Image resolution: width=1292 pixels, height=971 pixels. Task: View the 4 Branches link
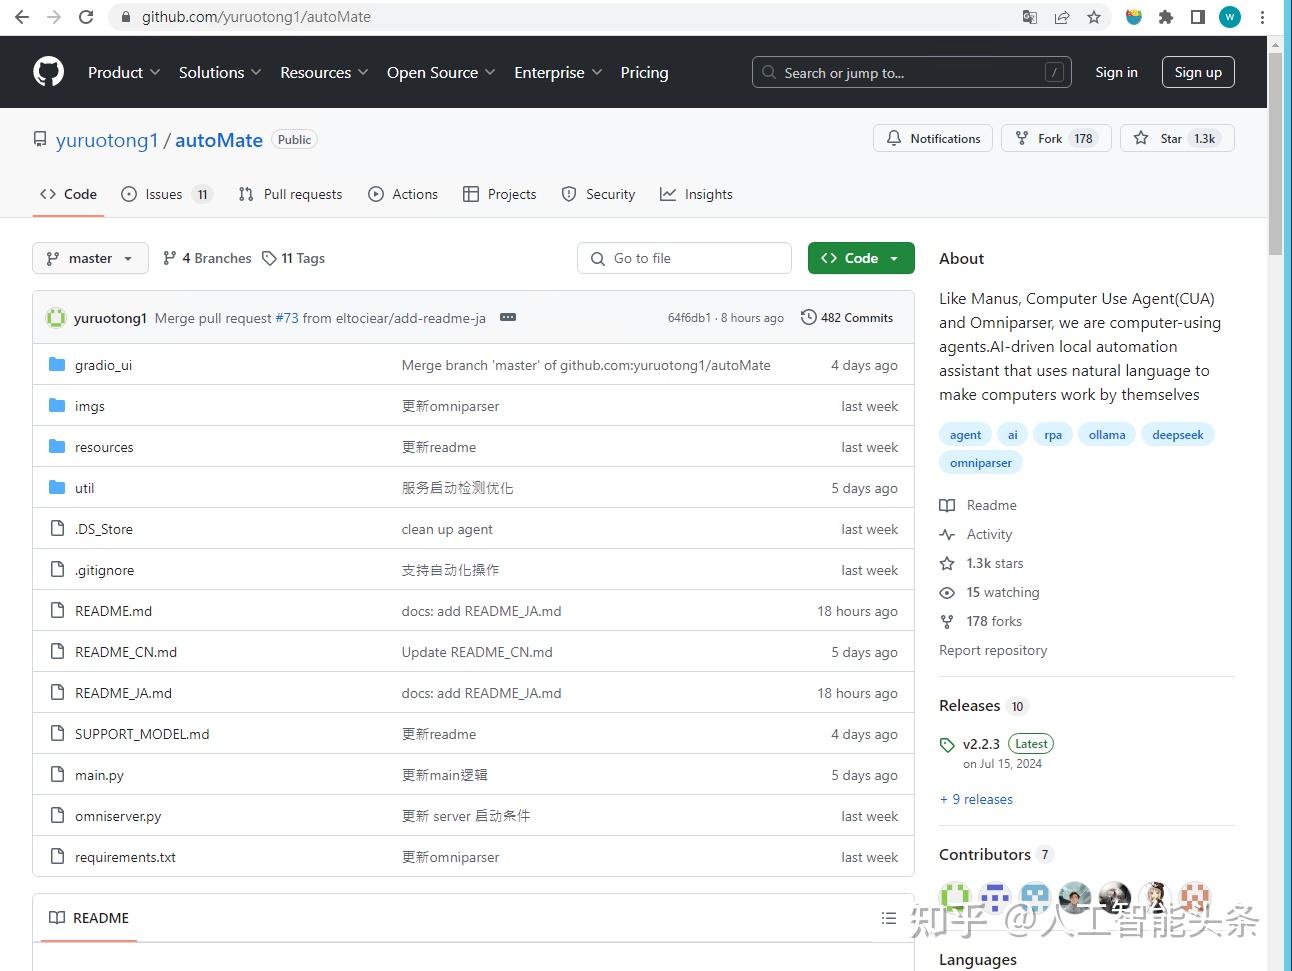point(207,258)
